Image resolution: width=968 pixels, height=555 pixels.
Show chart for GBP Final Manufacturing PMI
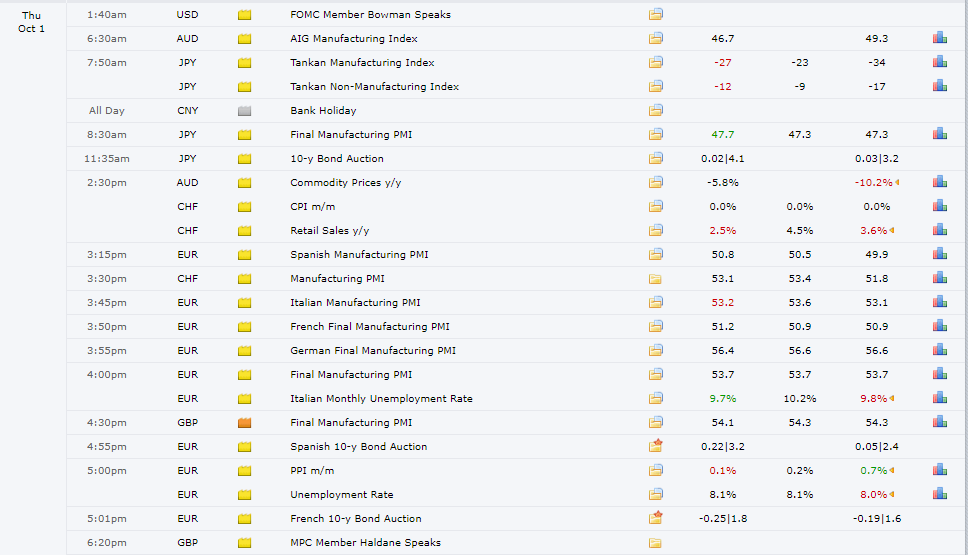pos(940,422)
